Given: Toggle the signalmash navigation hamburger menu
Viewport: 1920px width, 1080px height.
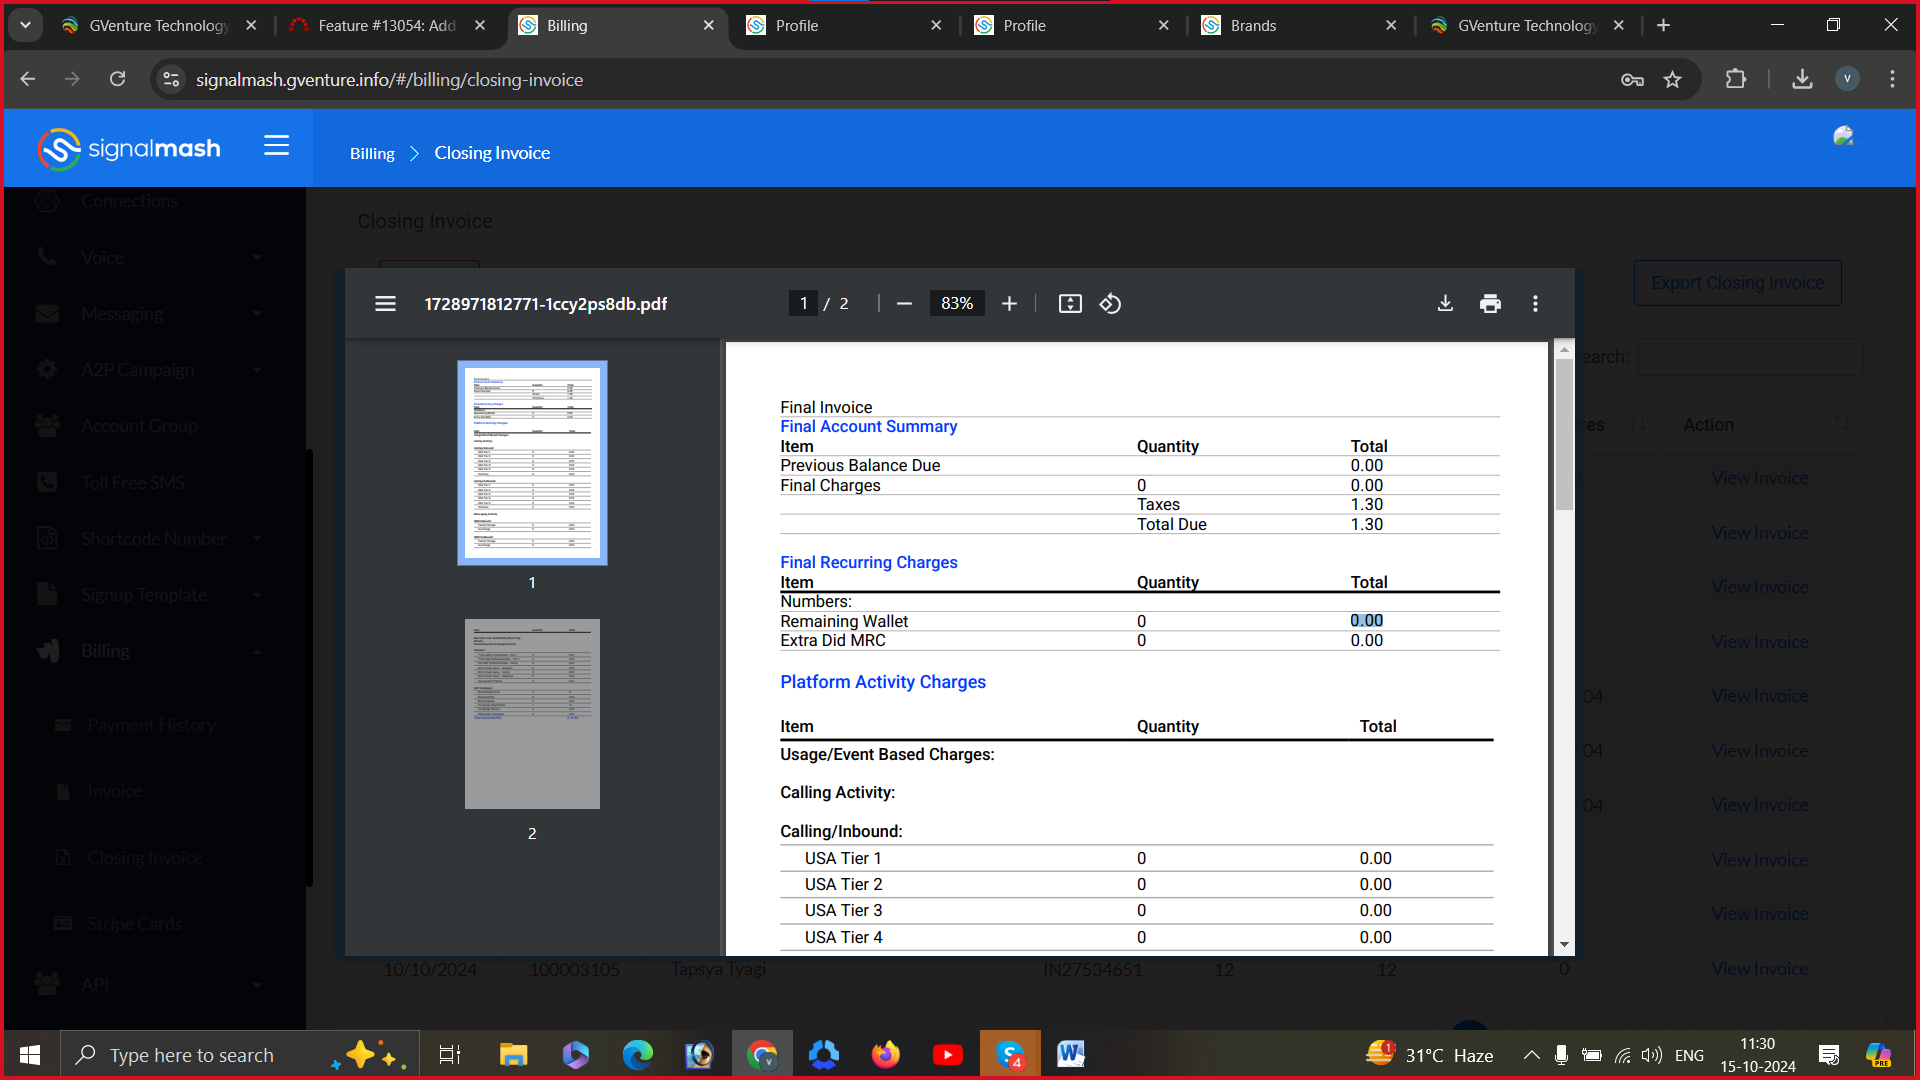Looking at the screenshot, I should point(276,146).
